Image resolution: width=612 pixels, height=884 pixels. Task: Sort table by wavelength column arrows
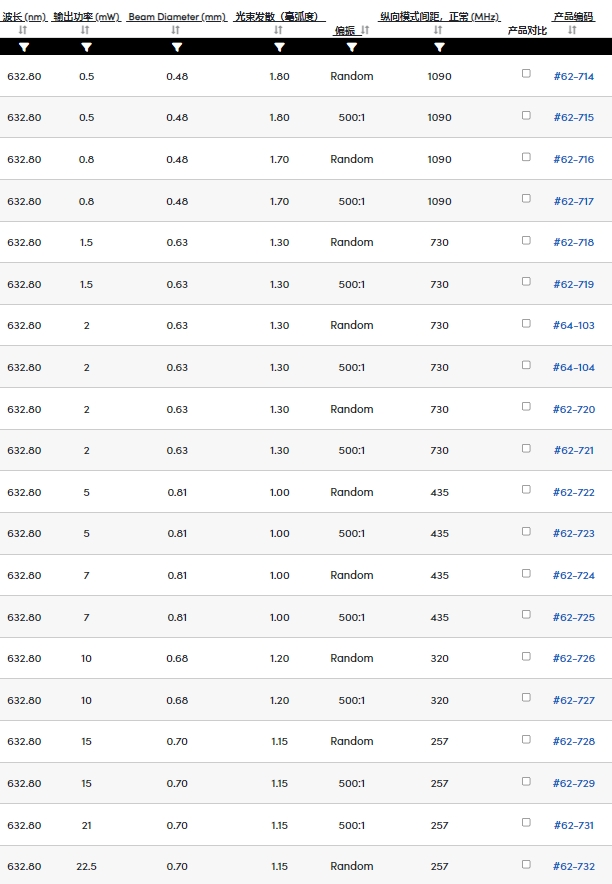point(23,30)
